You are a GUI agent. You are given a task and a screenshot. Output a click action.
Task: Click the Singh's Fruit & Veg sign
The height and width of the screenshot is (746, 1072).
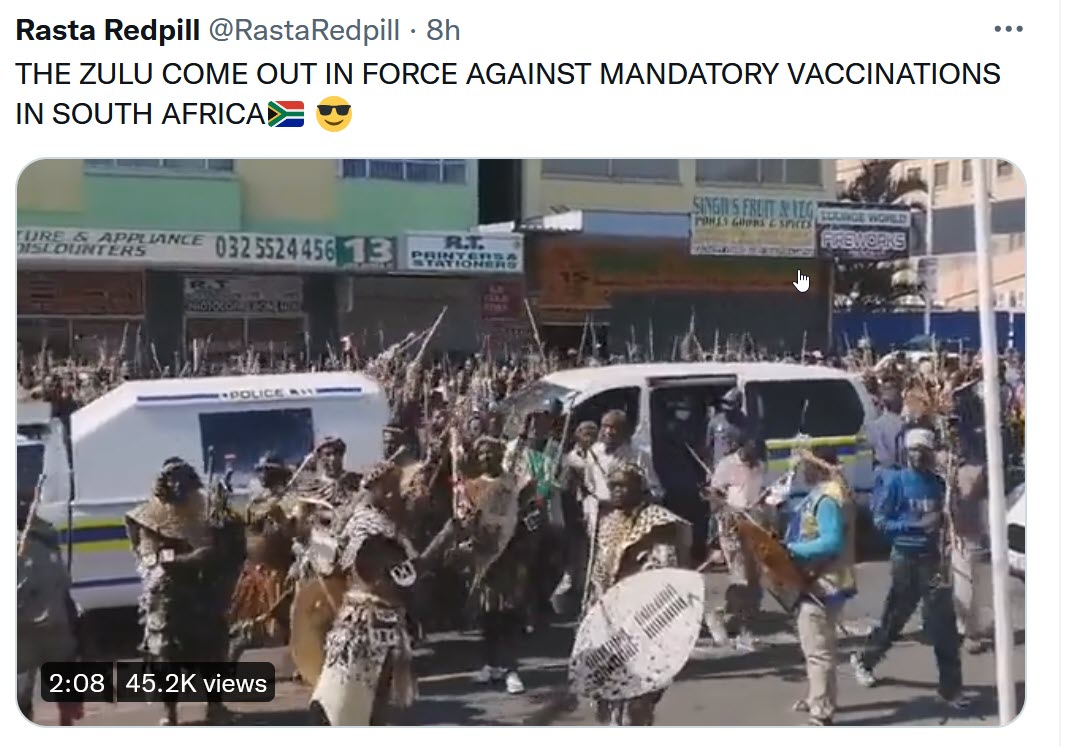[753, 226]
